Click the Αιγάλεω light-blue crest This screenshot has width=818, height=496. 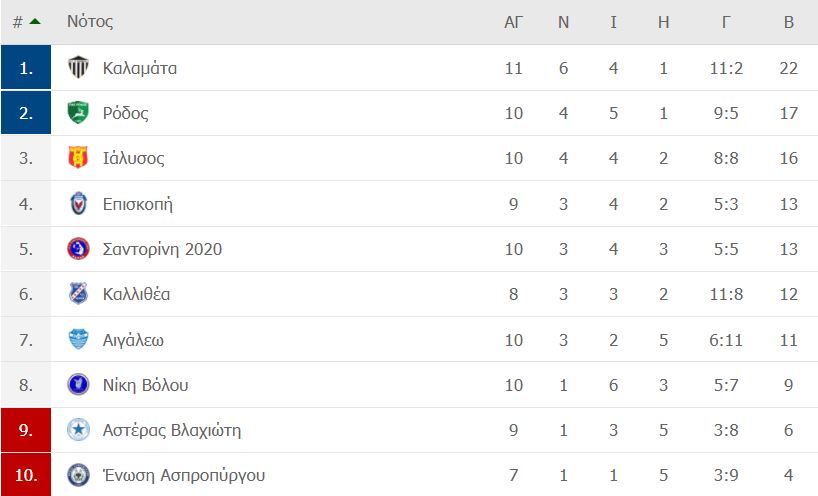[x=78, y=340]
